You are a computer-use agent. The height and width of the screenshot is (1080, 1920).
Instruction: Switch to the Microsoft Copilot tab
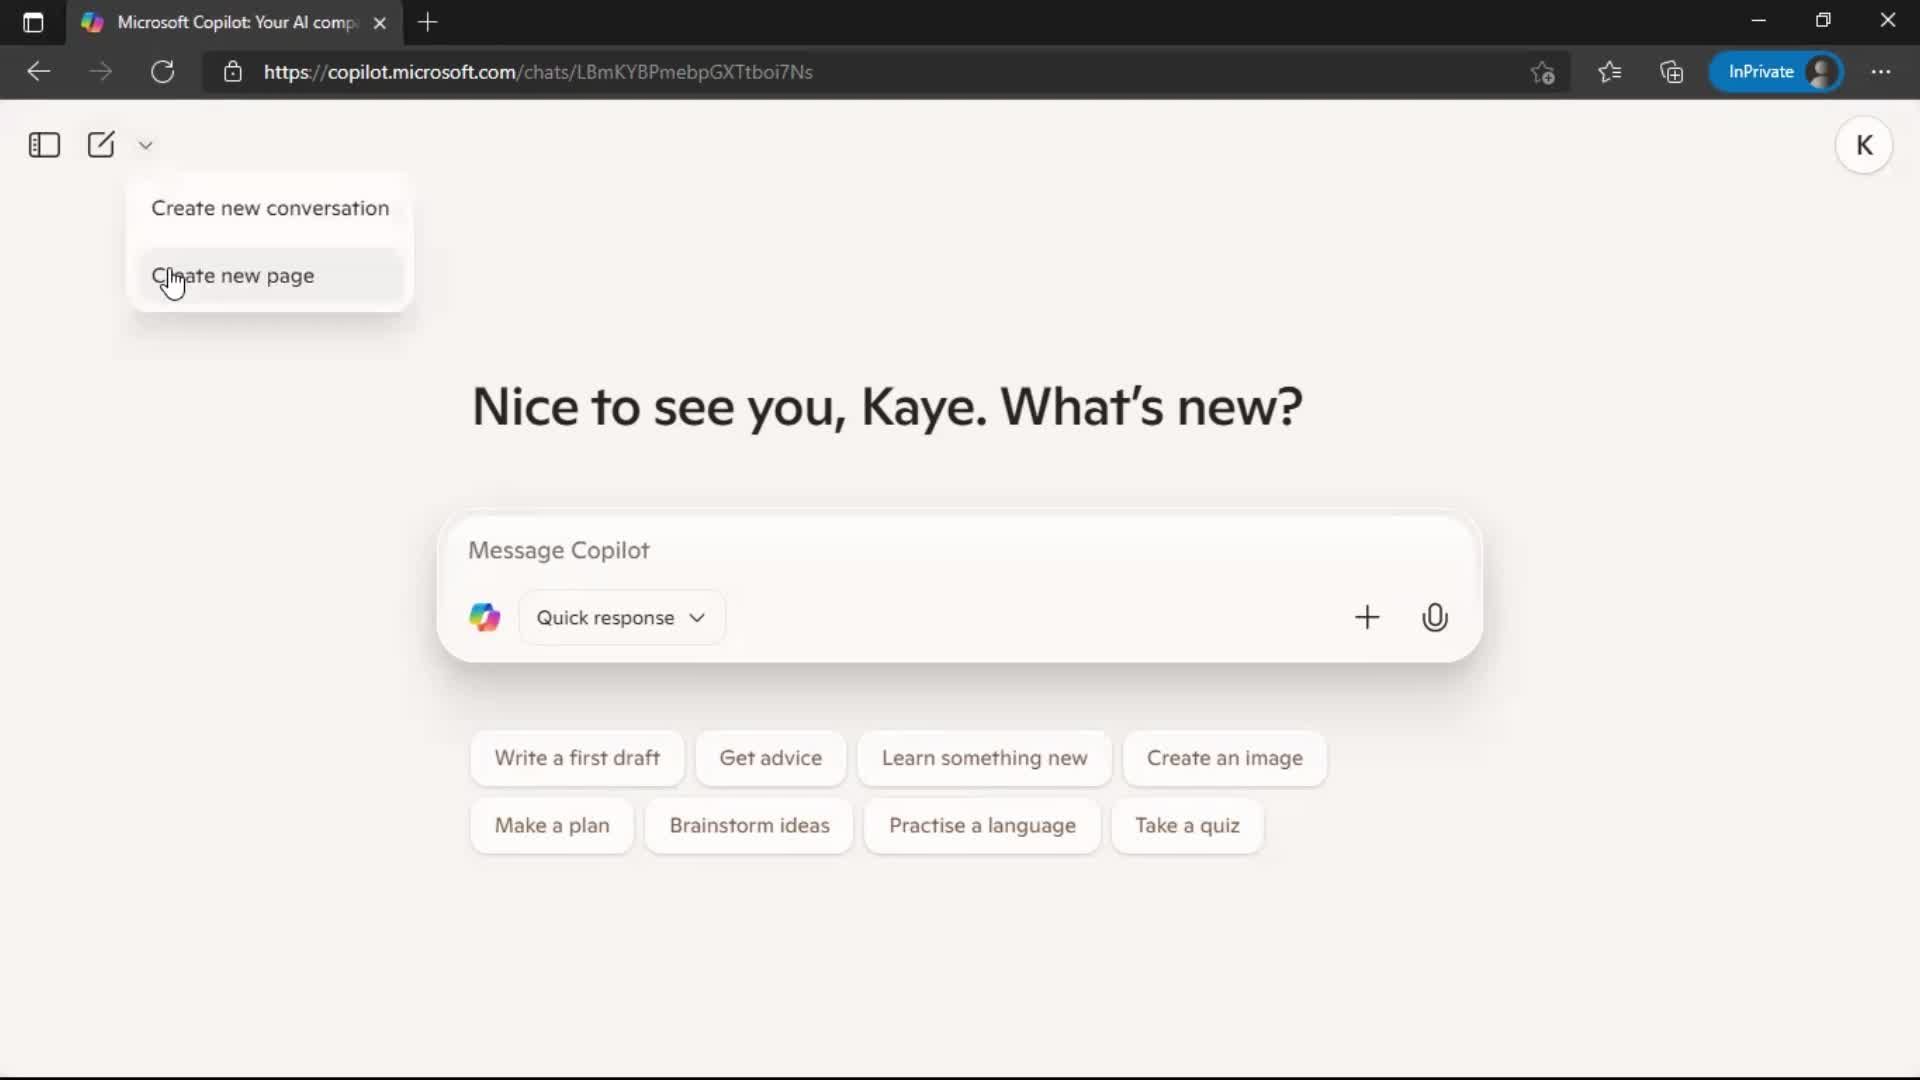pyautogui.click(x=220, y=22)
